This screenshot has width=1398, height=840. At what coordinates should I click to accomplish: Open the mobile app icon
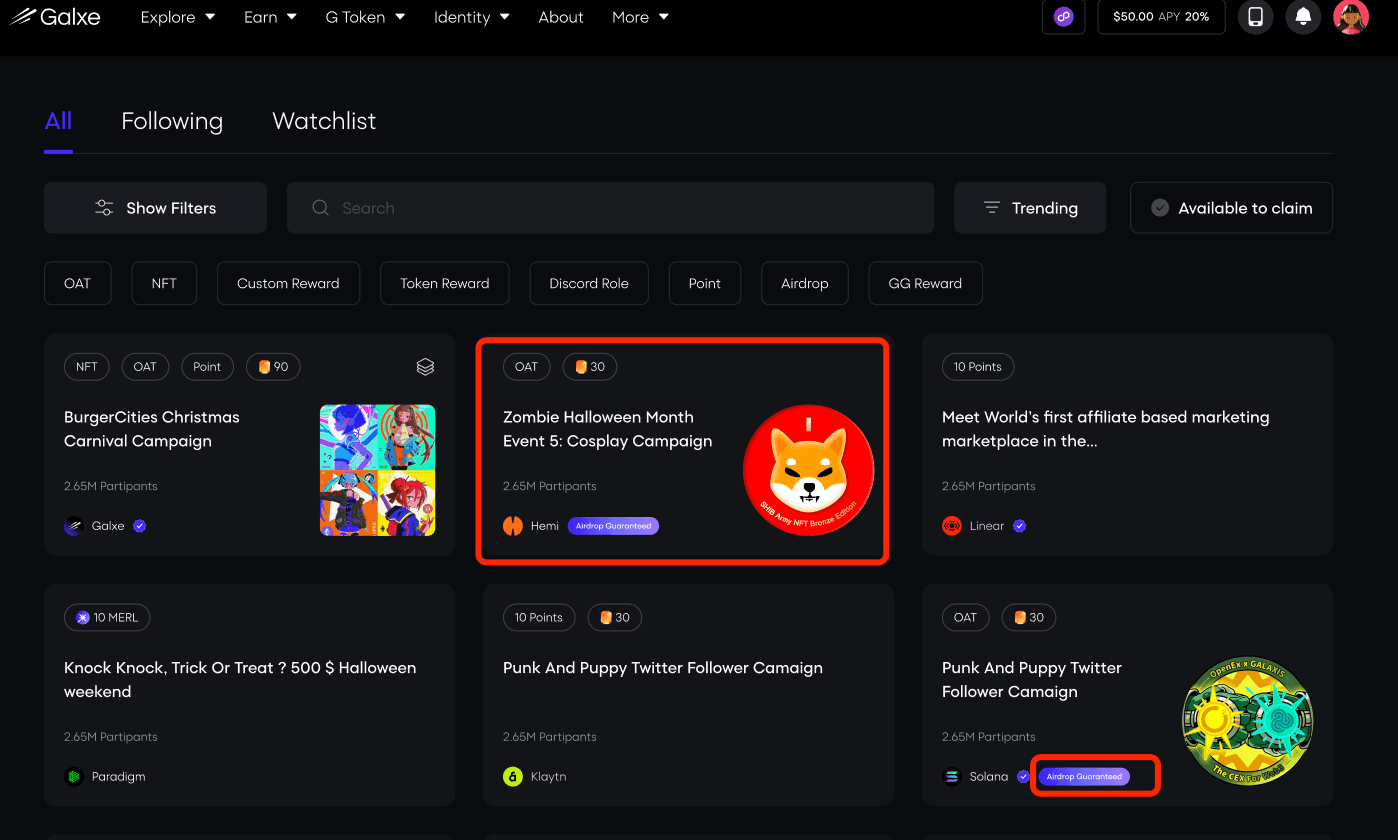coord(1255,17)
